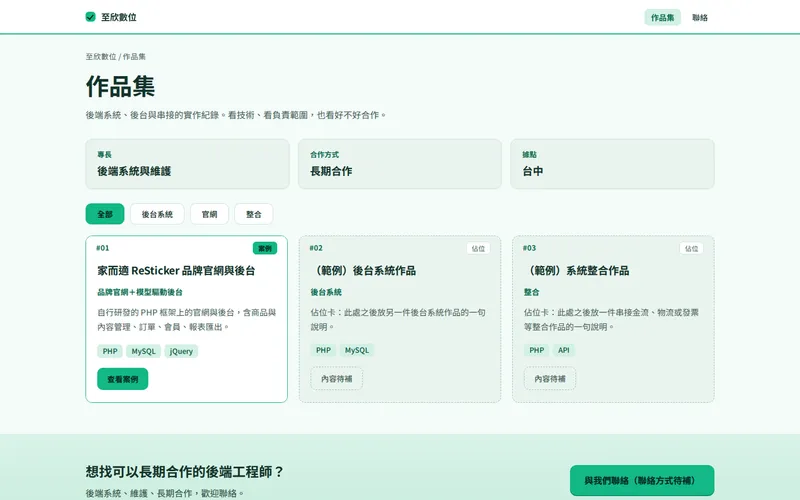The width and height of the screenshot is (800, 500).
Task: Filter by 官網 category
Action: coord(209,214)
